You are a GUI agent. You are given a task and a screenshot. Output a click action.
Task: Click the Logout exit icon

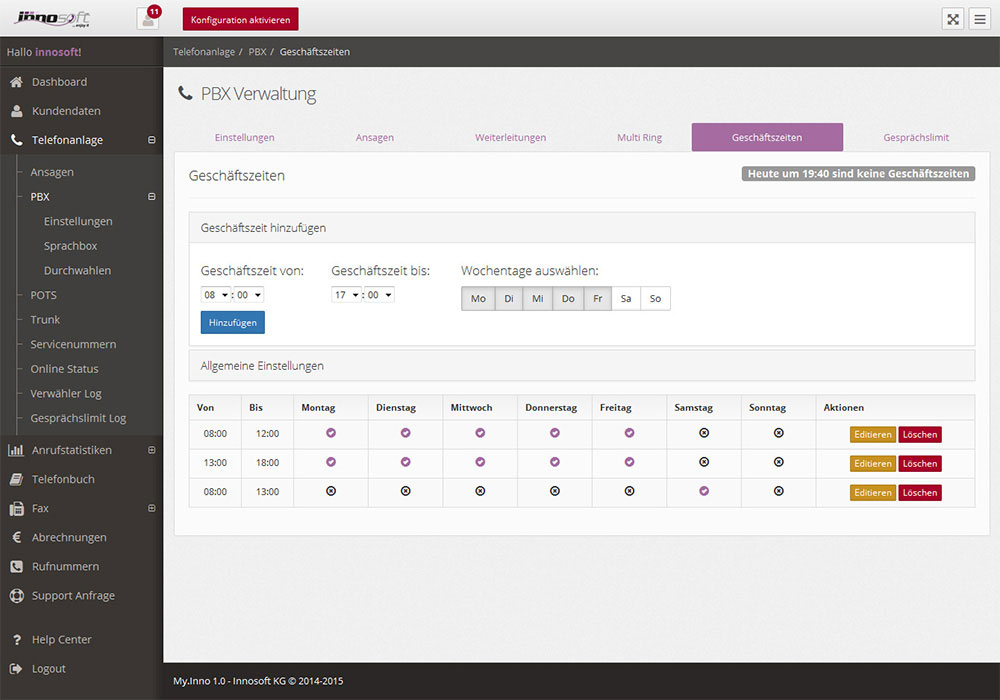coord(16,669)
